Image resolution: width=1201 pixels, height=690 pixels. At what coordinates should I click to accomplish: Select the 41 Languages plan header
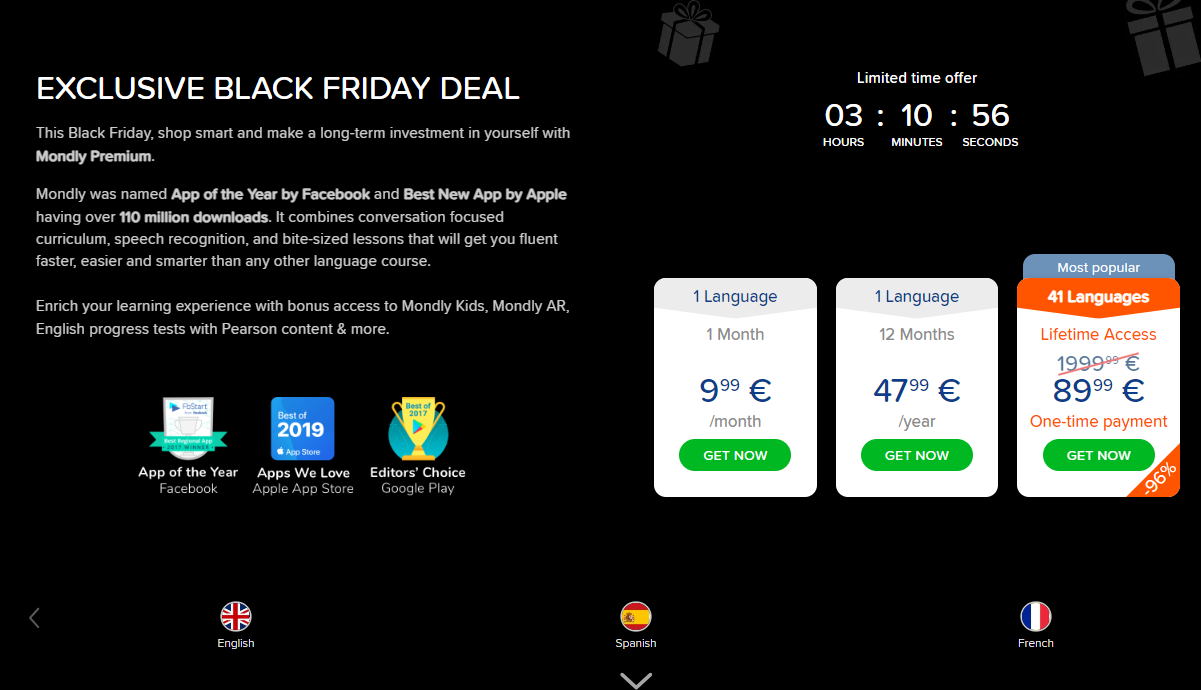1098,297
